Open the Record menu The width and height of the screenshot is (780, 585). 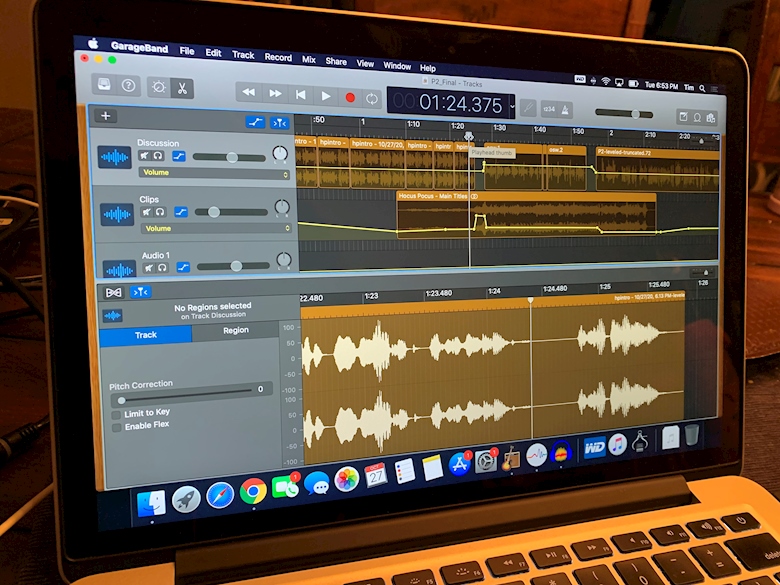coord(278,57)
